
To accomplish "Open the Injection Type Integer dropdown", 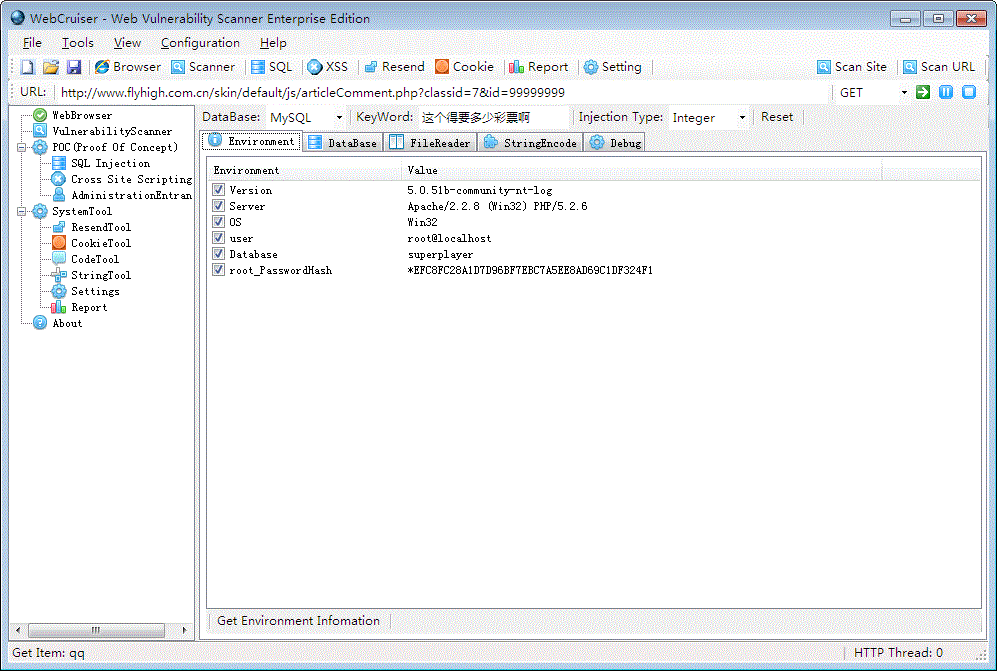I will [741, 117].
